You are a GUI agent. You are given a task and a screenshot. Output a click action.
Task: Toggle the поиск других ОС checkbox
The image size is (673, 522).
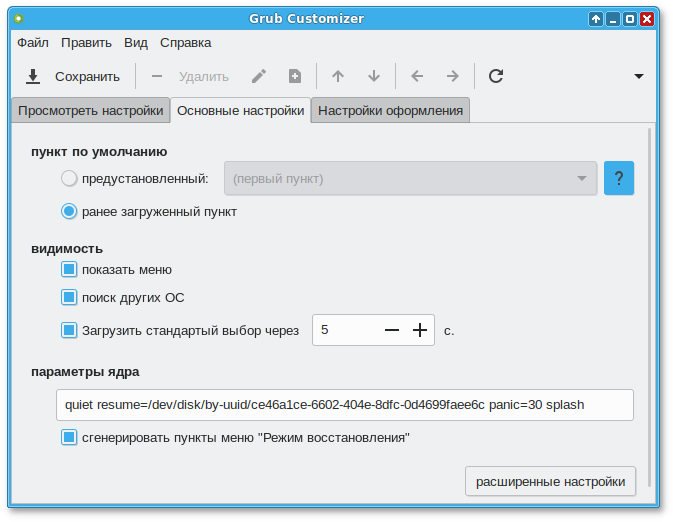pos(69,297)
